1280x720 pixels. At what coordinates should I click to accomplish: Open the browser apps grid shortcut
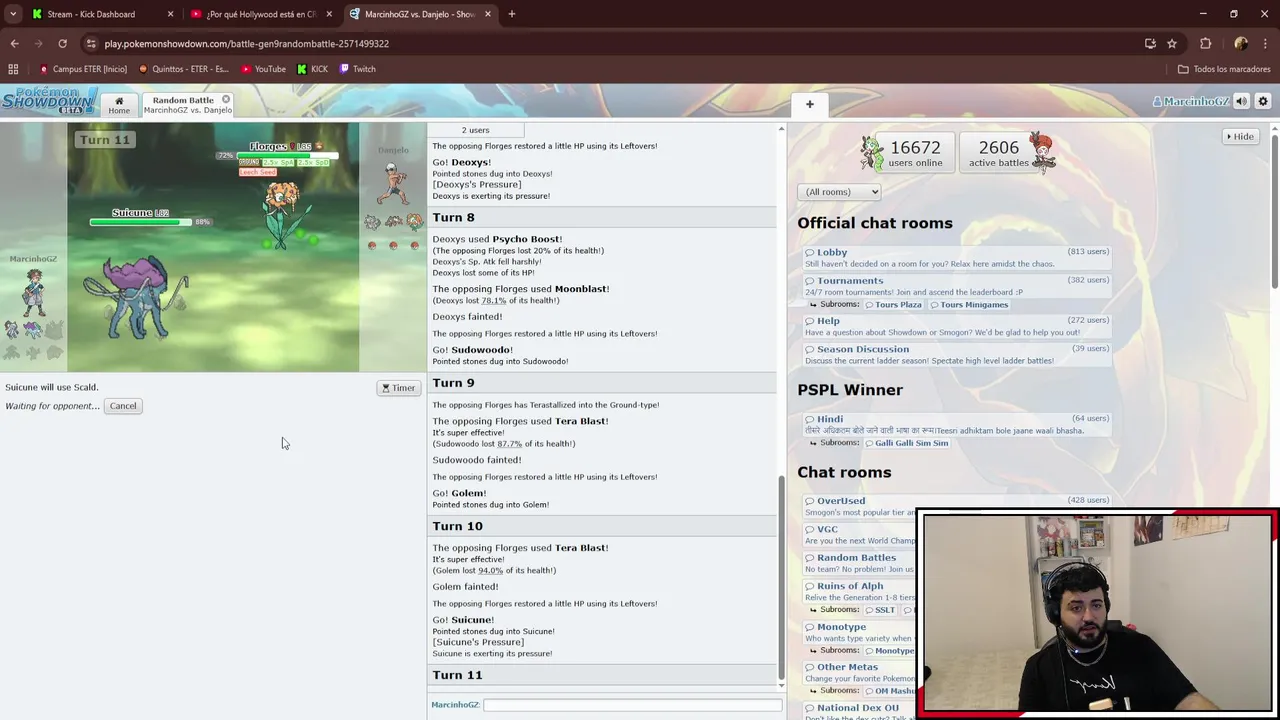pos(13,69)
